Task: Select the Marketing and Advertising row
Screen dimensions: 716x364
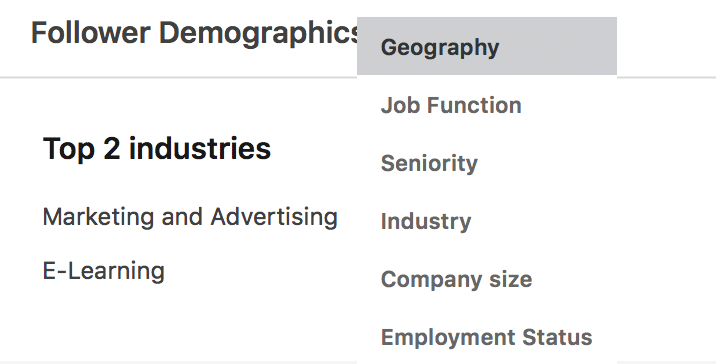Action: pyautogui.click(x=190, y=216)
